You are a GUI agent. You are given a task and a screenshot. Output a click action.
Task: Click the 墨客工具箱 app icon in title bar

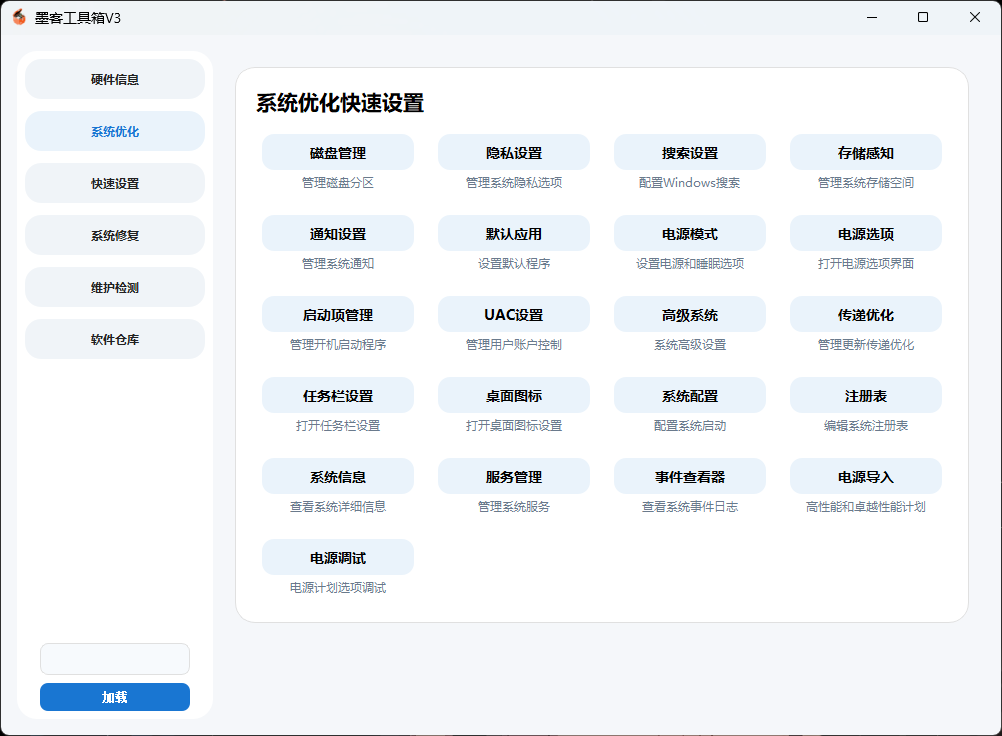point(19,17)
